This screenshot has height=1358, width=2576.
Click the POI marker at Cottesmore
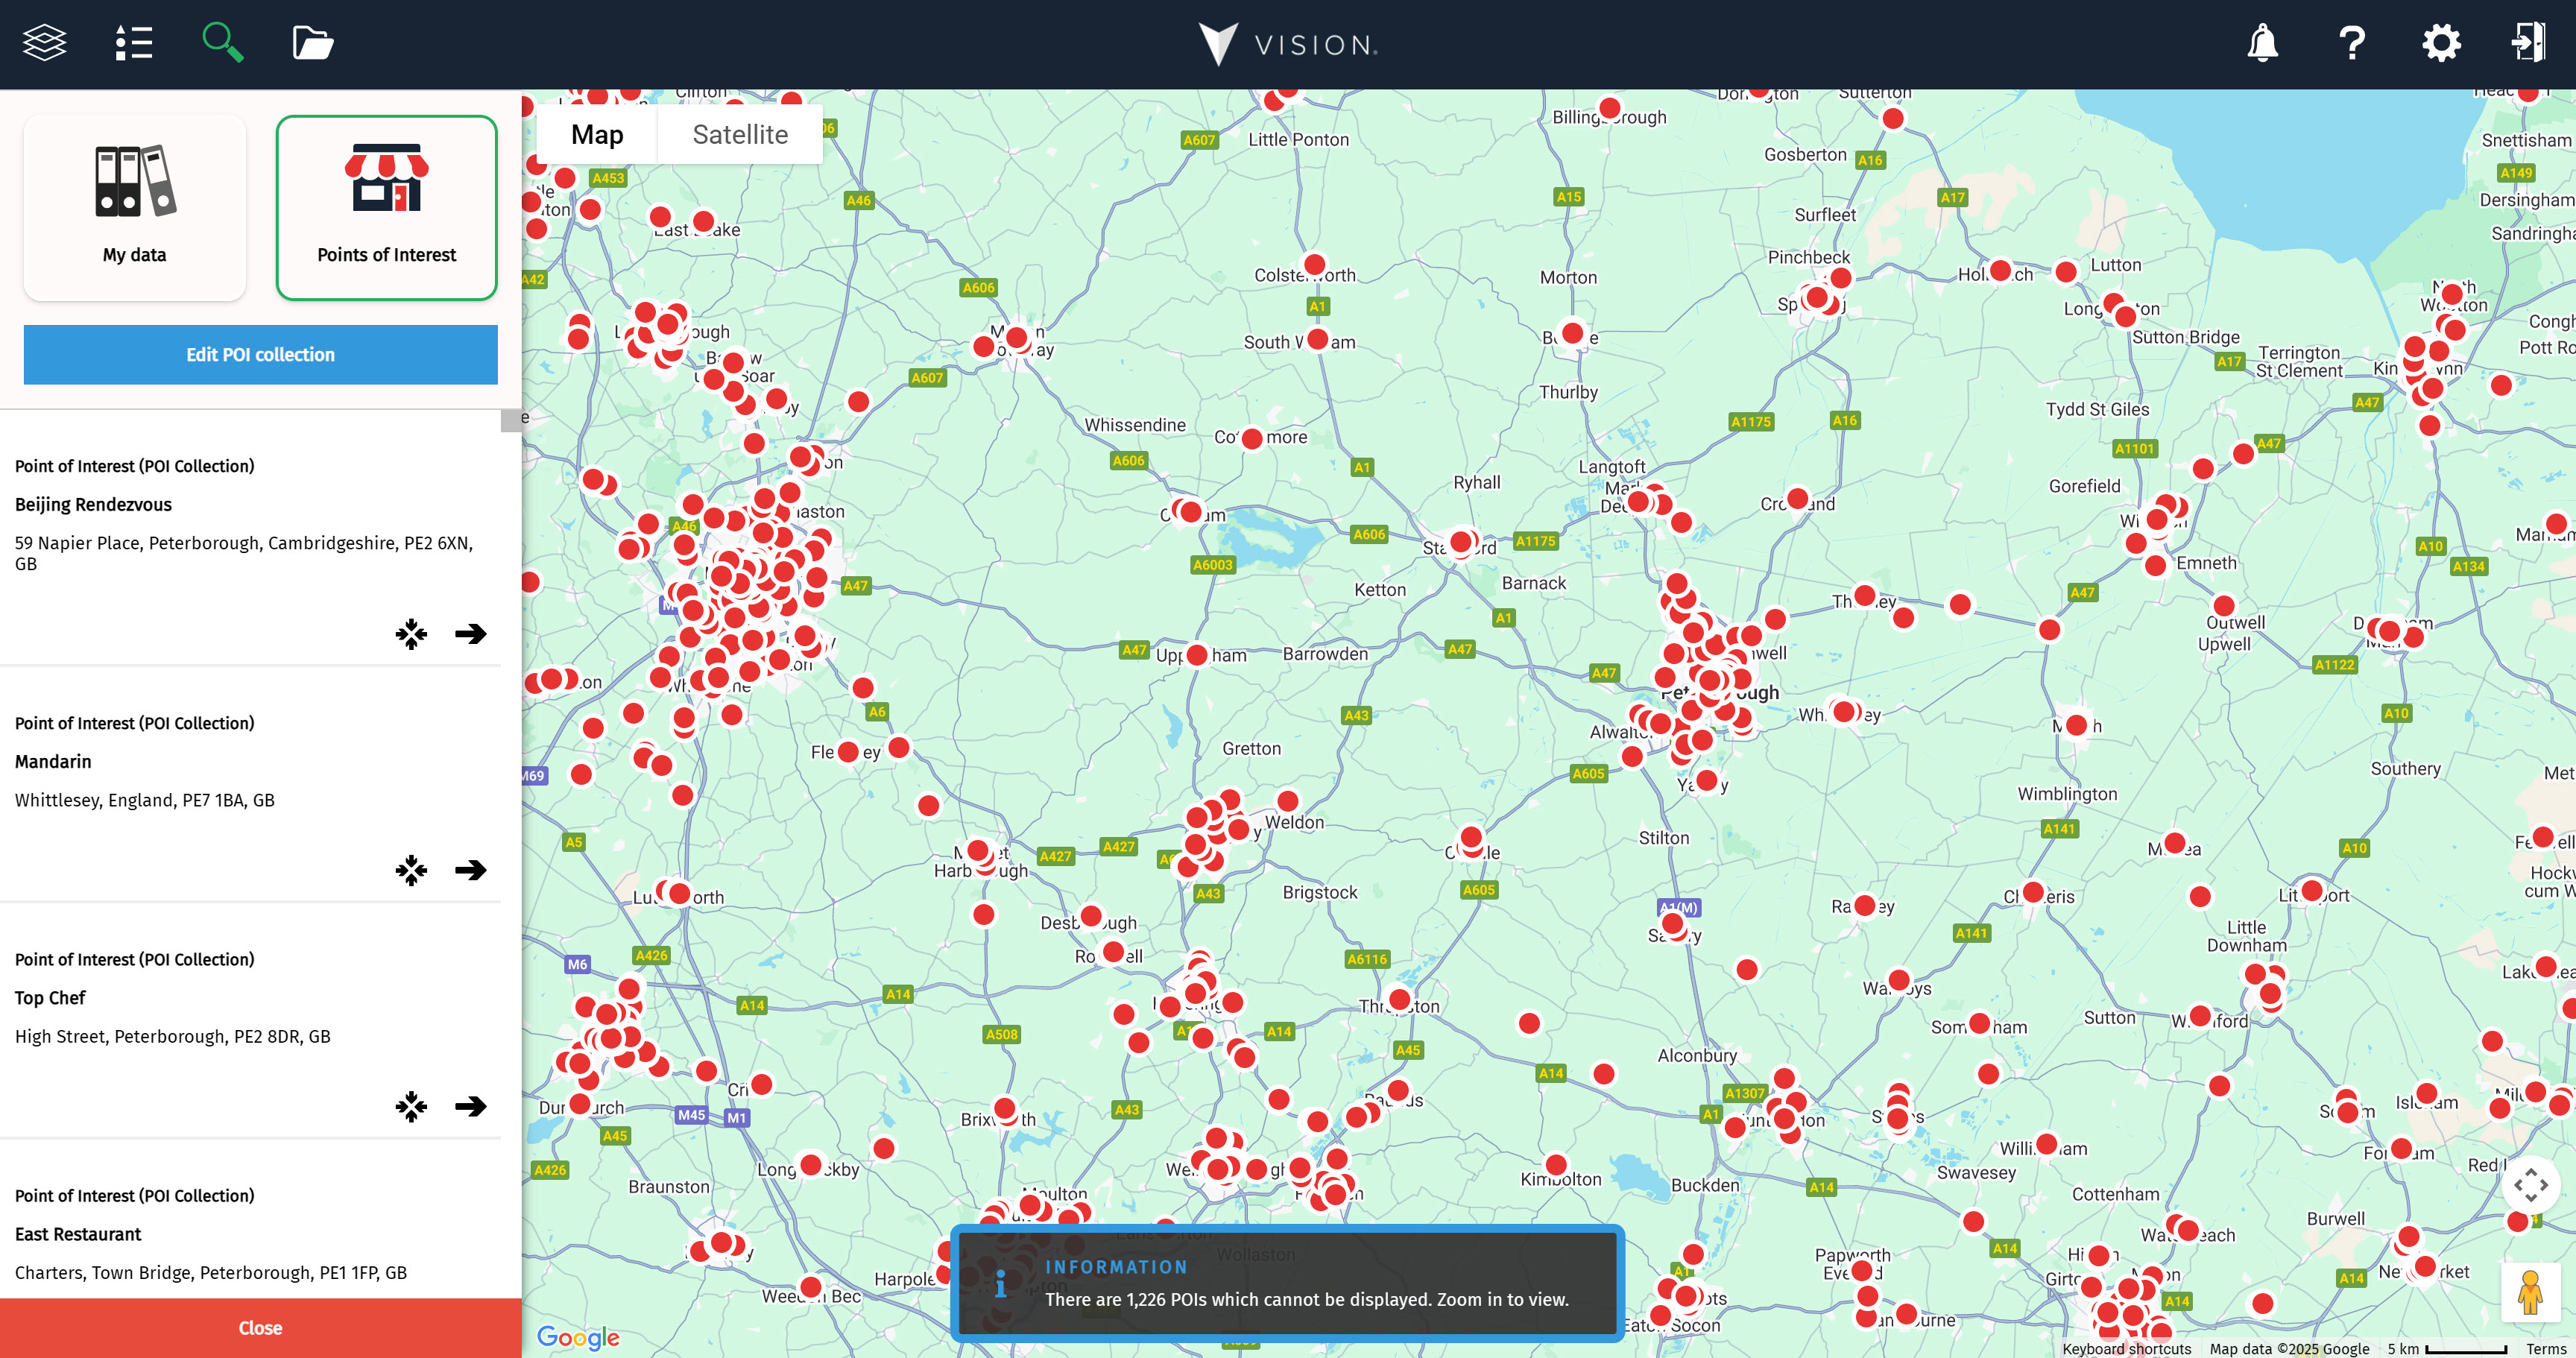tap(1251, 439)
